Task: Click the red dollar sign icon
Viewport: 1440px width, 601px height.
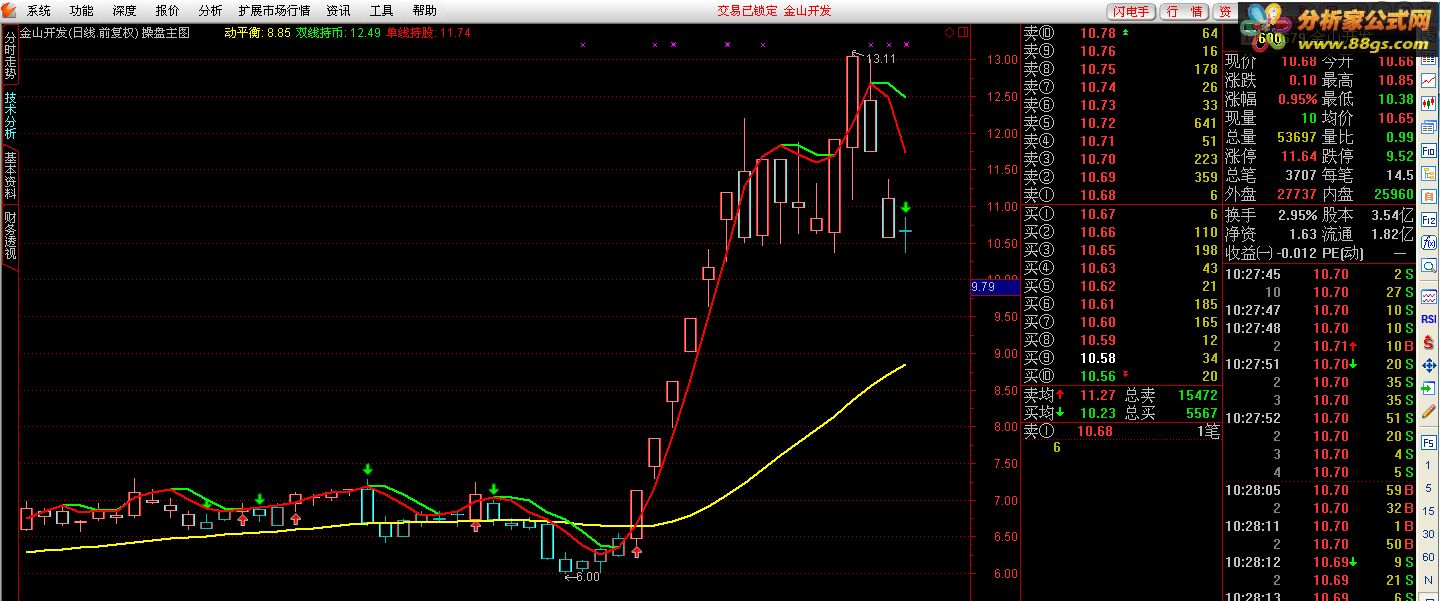Action: coord(1429,342)
